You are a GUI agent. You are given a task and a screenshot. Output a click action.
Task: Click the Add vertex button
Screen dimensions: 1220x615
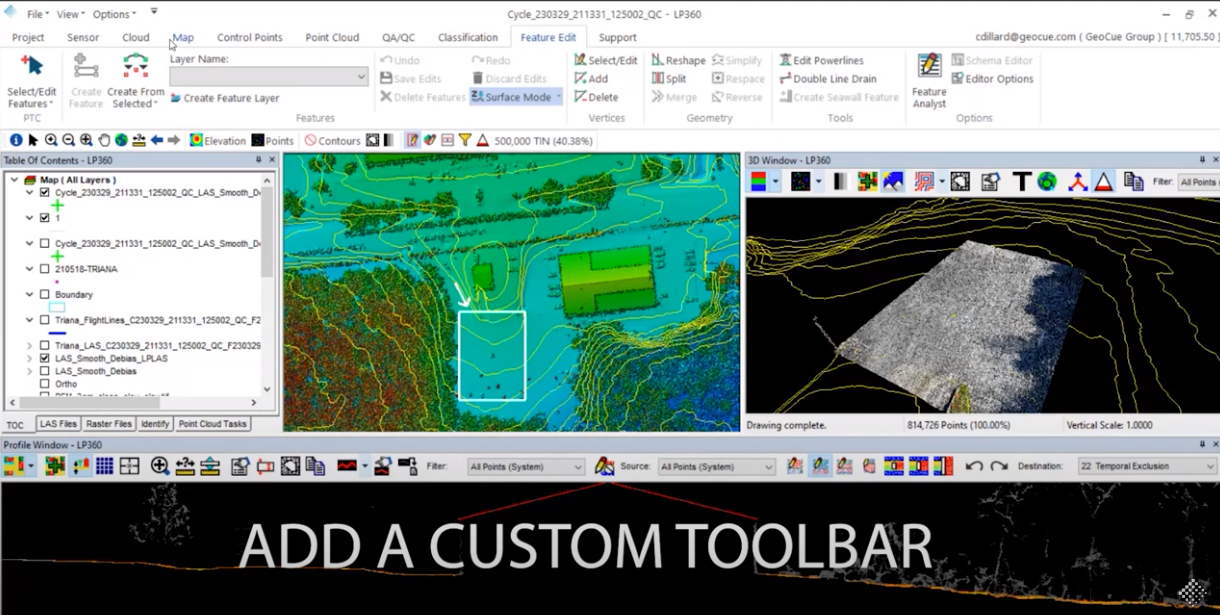click(x=591, y=78)
